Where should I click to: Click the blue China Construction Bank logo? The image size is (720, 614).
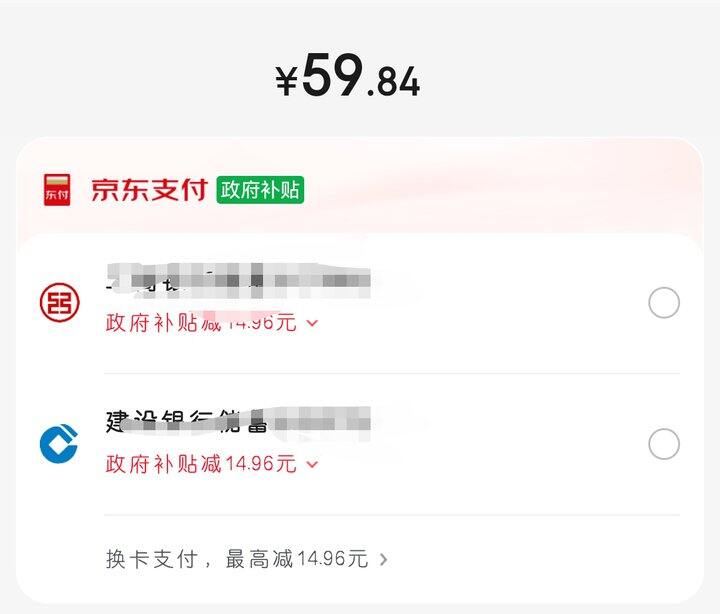pos(59,444)
